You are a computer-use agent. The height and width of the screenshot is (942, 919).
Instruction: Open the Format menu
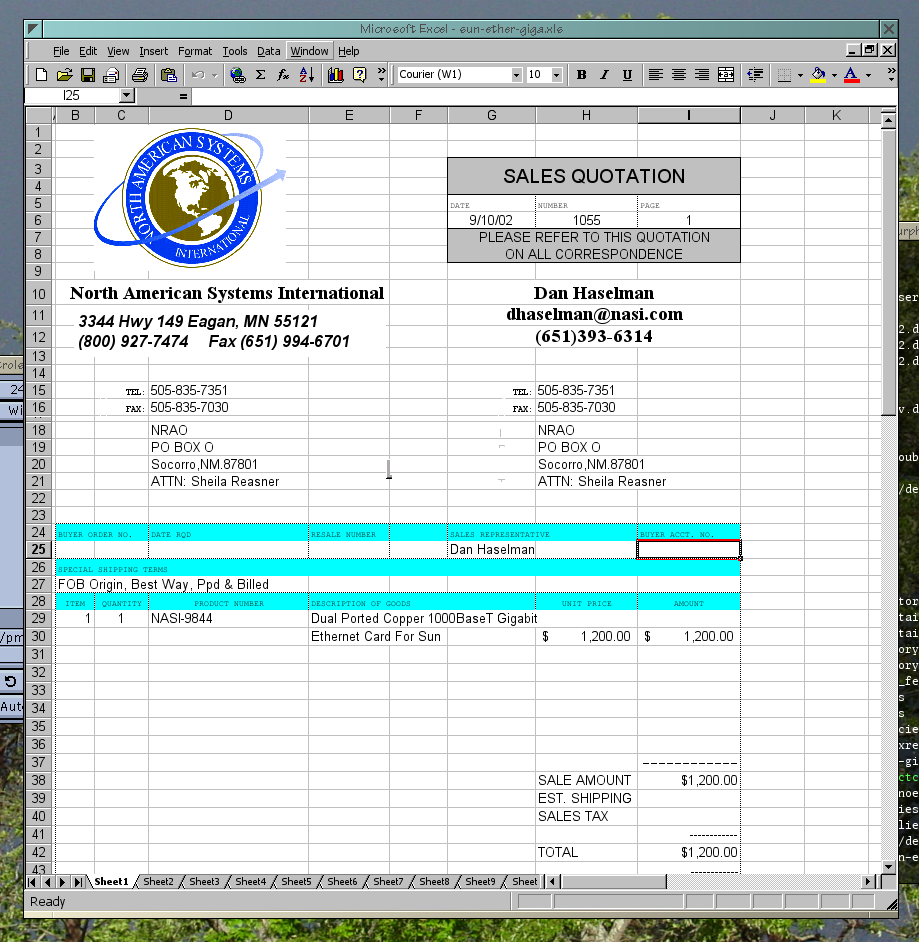195,51
